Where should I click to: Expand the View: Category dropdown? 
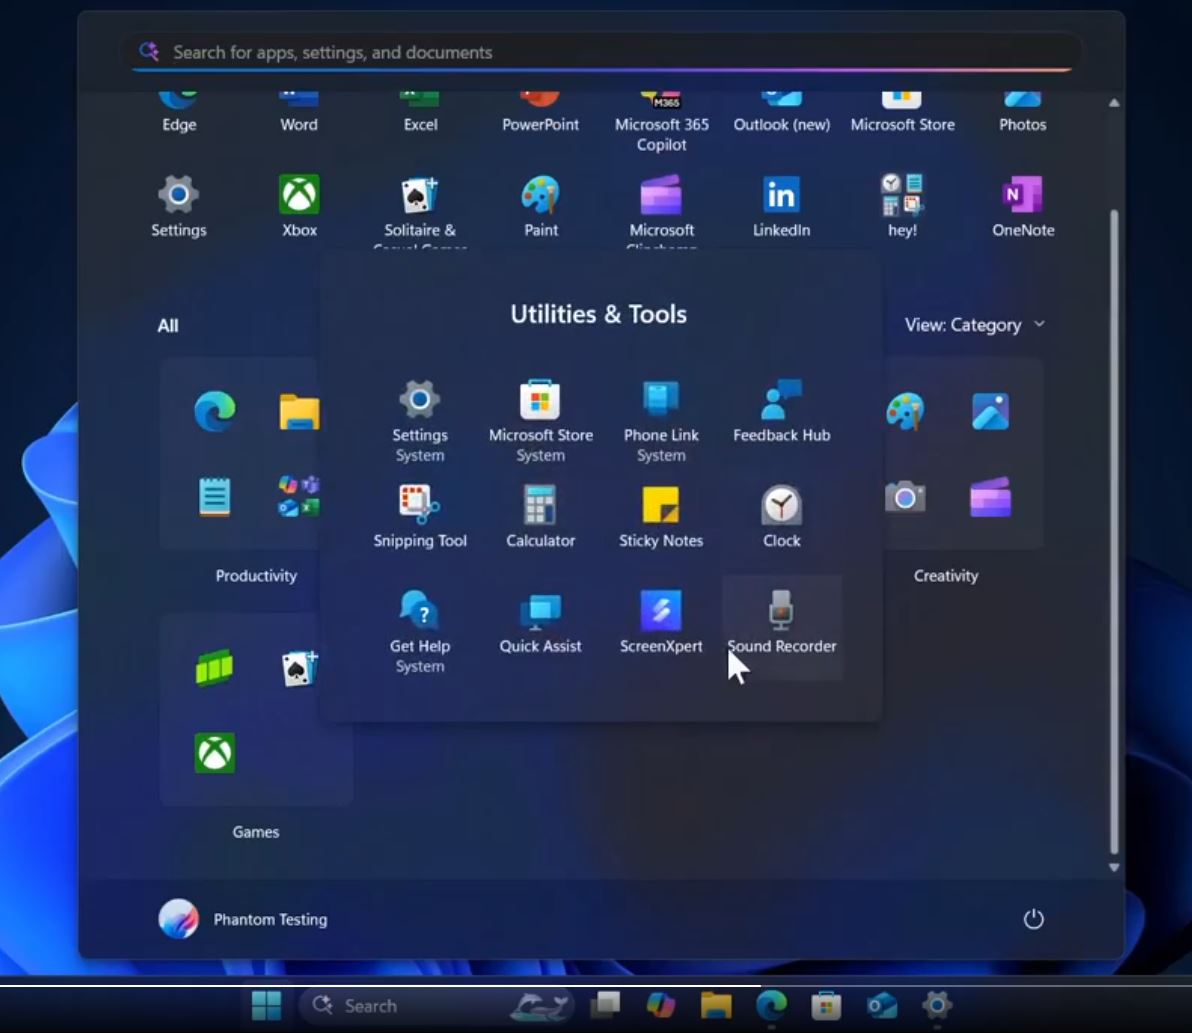coord(974,325)
